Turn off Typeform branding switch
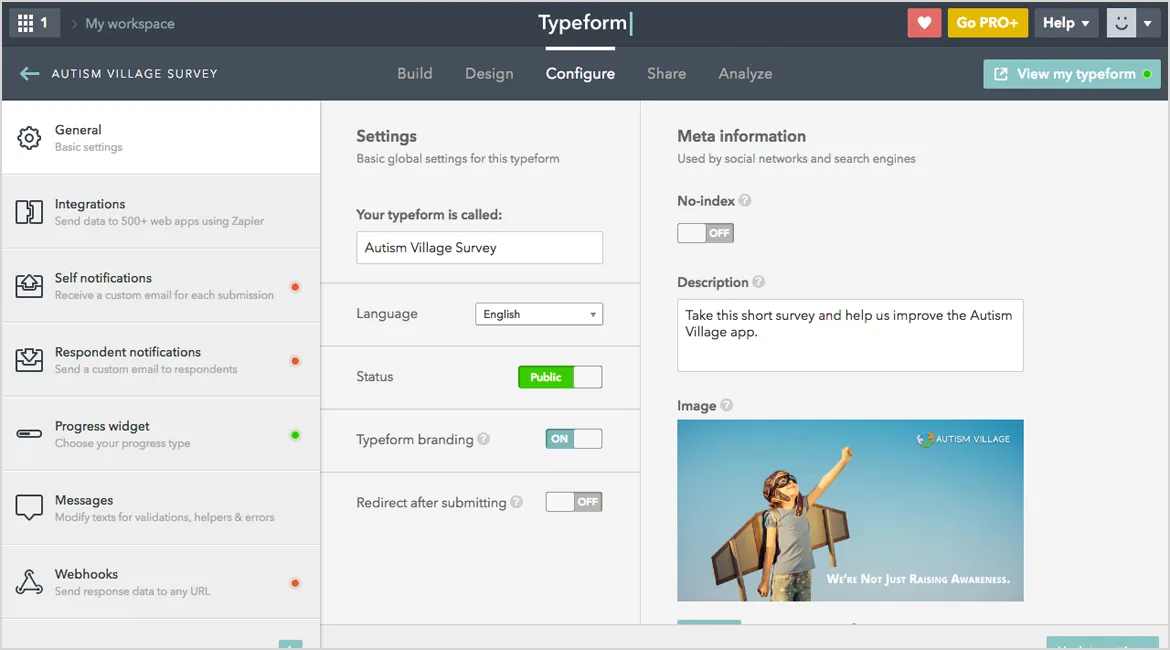 [x=573, y=439]
